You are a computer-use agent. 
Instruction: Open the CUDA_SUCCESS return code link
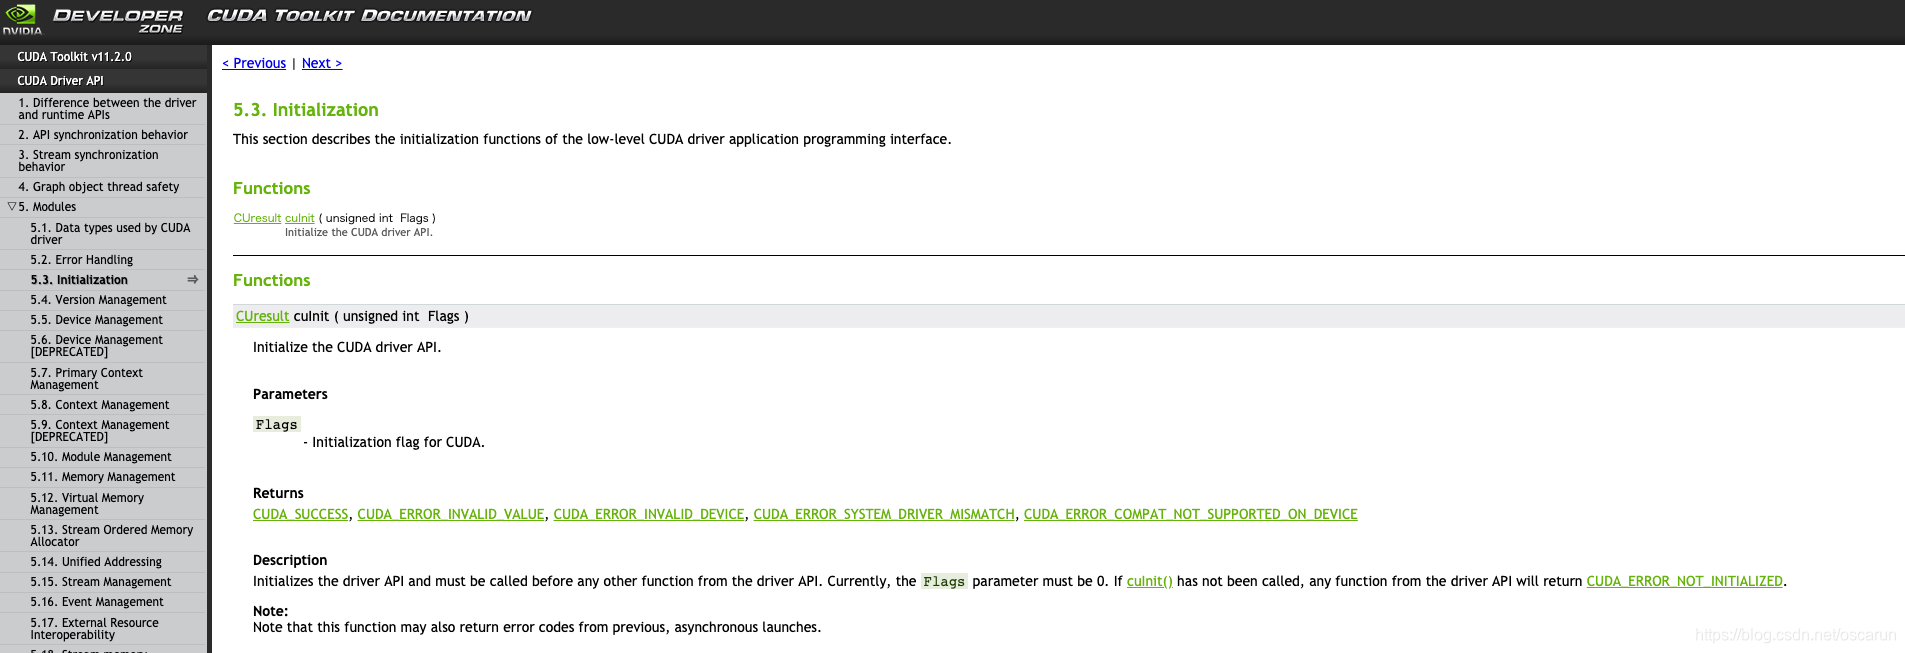point(300,514)
